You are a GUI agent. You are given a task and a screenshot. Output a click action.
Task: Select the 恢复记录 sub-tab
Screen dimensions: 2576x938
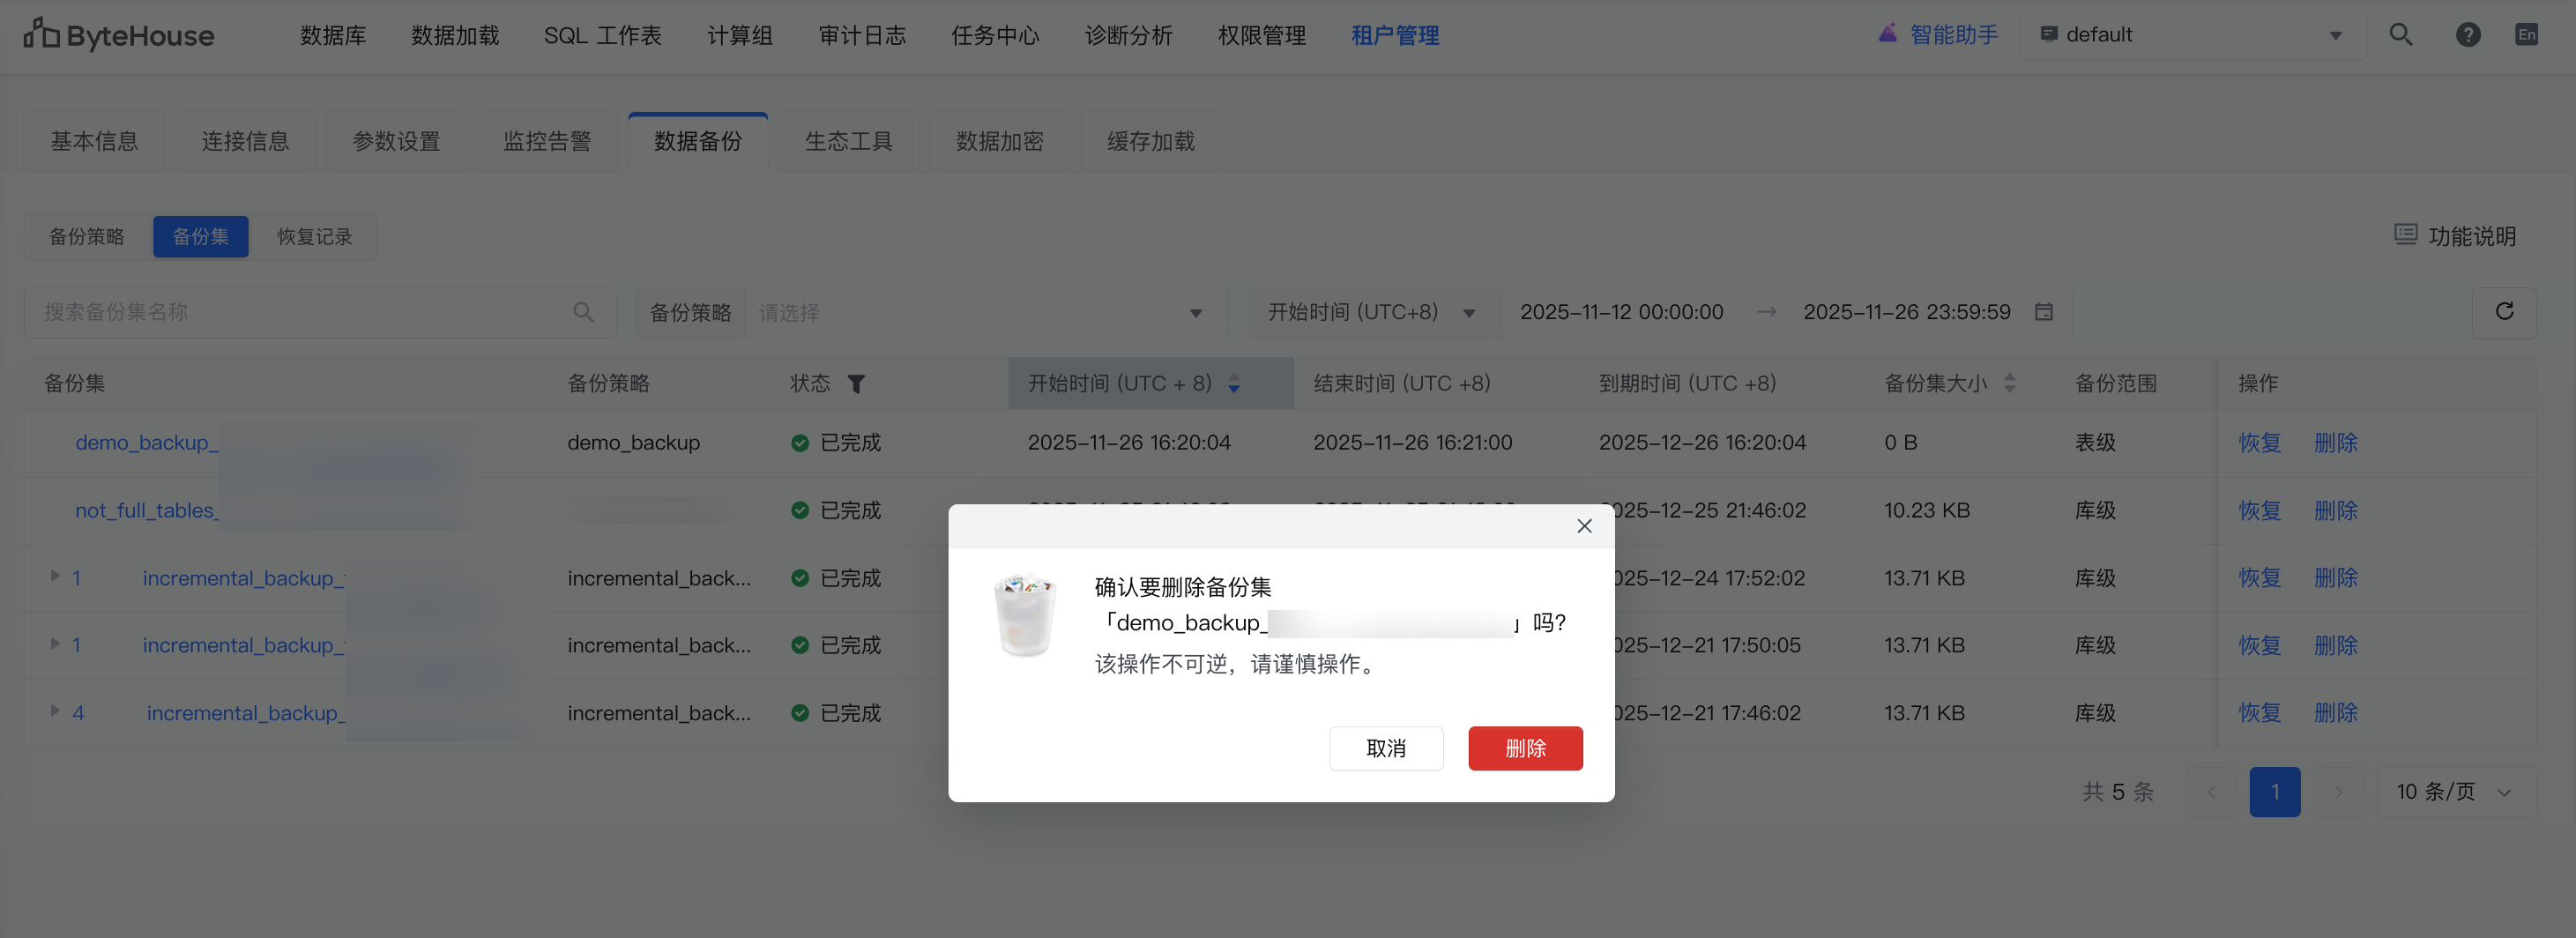coord(315,237)
